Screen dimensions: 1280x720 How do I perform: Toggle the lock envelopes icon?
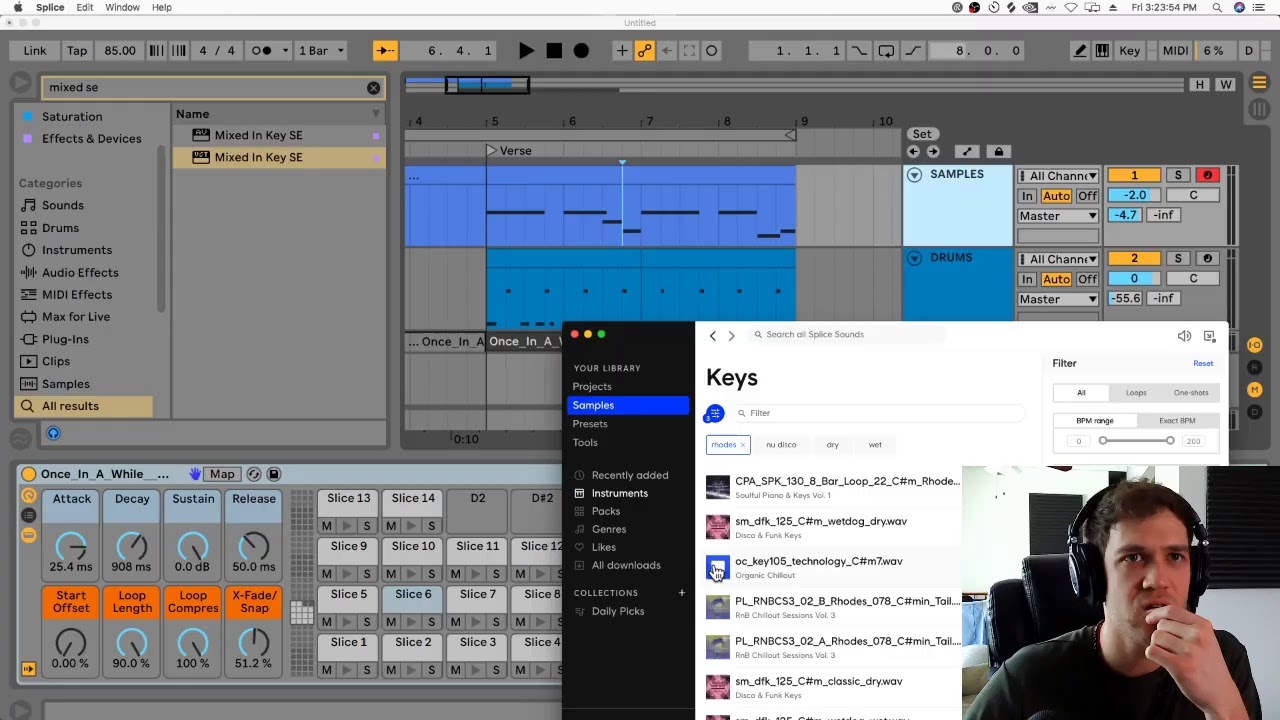(998, 152)
